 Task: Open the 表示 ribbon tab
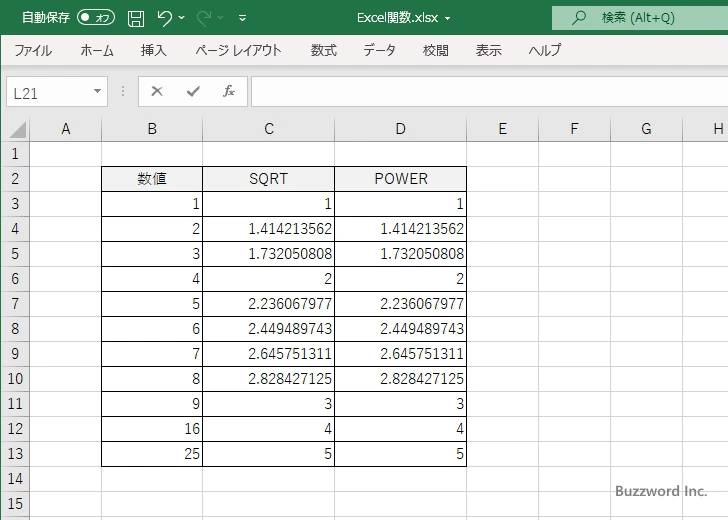(488, 50)
